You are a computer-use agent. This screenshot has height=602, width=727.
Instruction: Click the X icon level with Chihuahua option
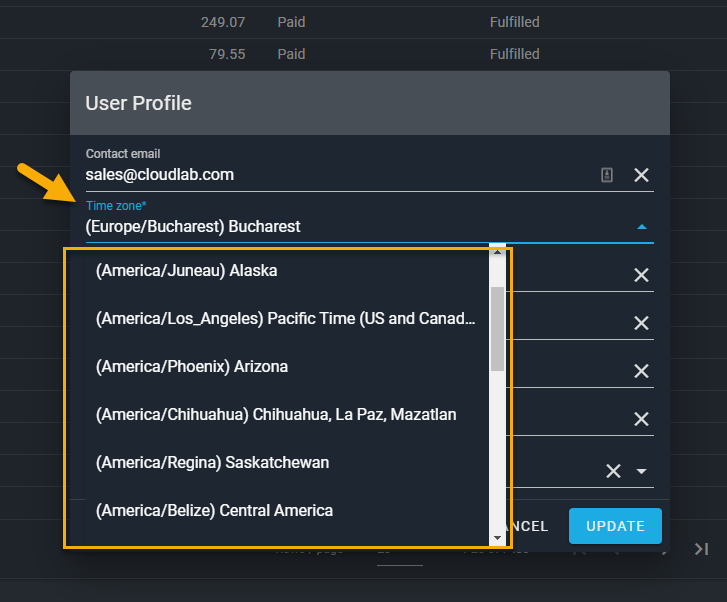[641, 419]
